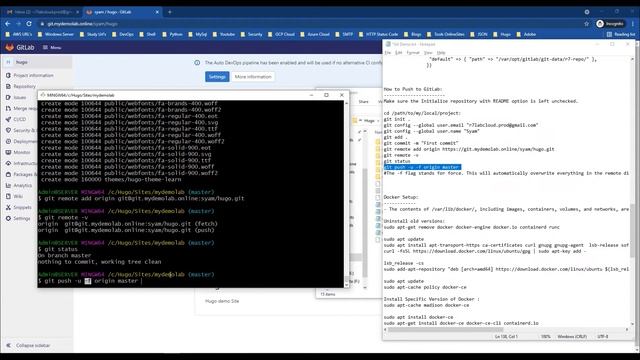Click the GitLab fox logo
This screenshot has height=360, width=640.
click(x=9, y=48)
